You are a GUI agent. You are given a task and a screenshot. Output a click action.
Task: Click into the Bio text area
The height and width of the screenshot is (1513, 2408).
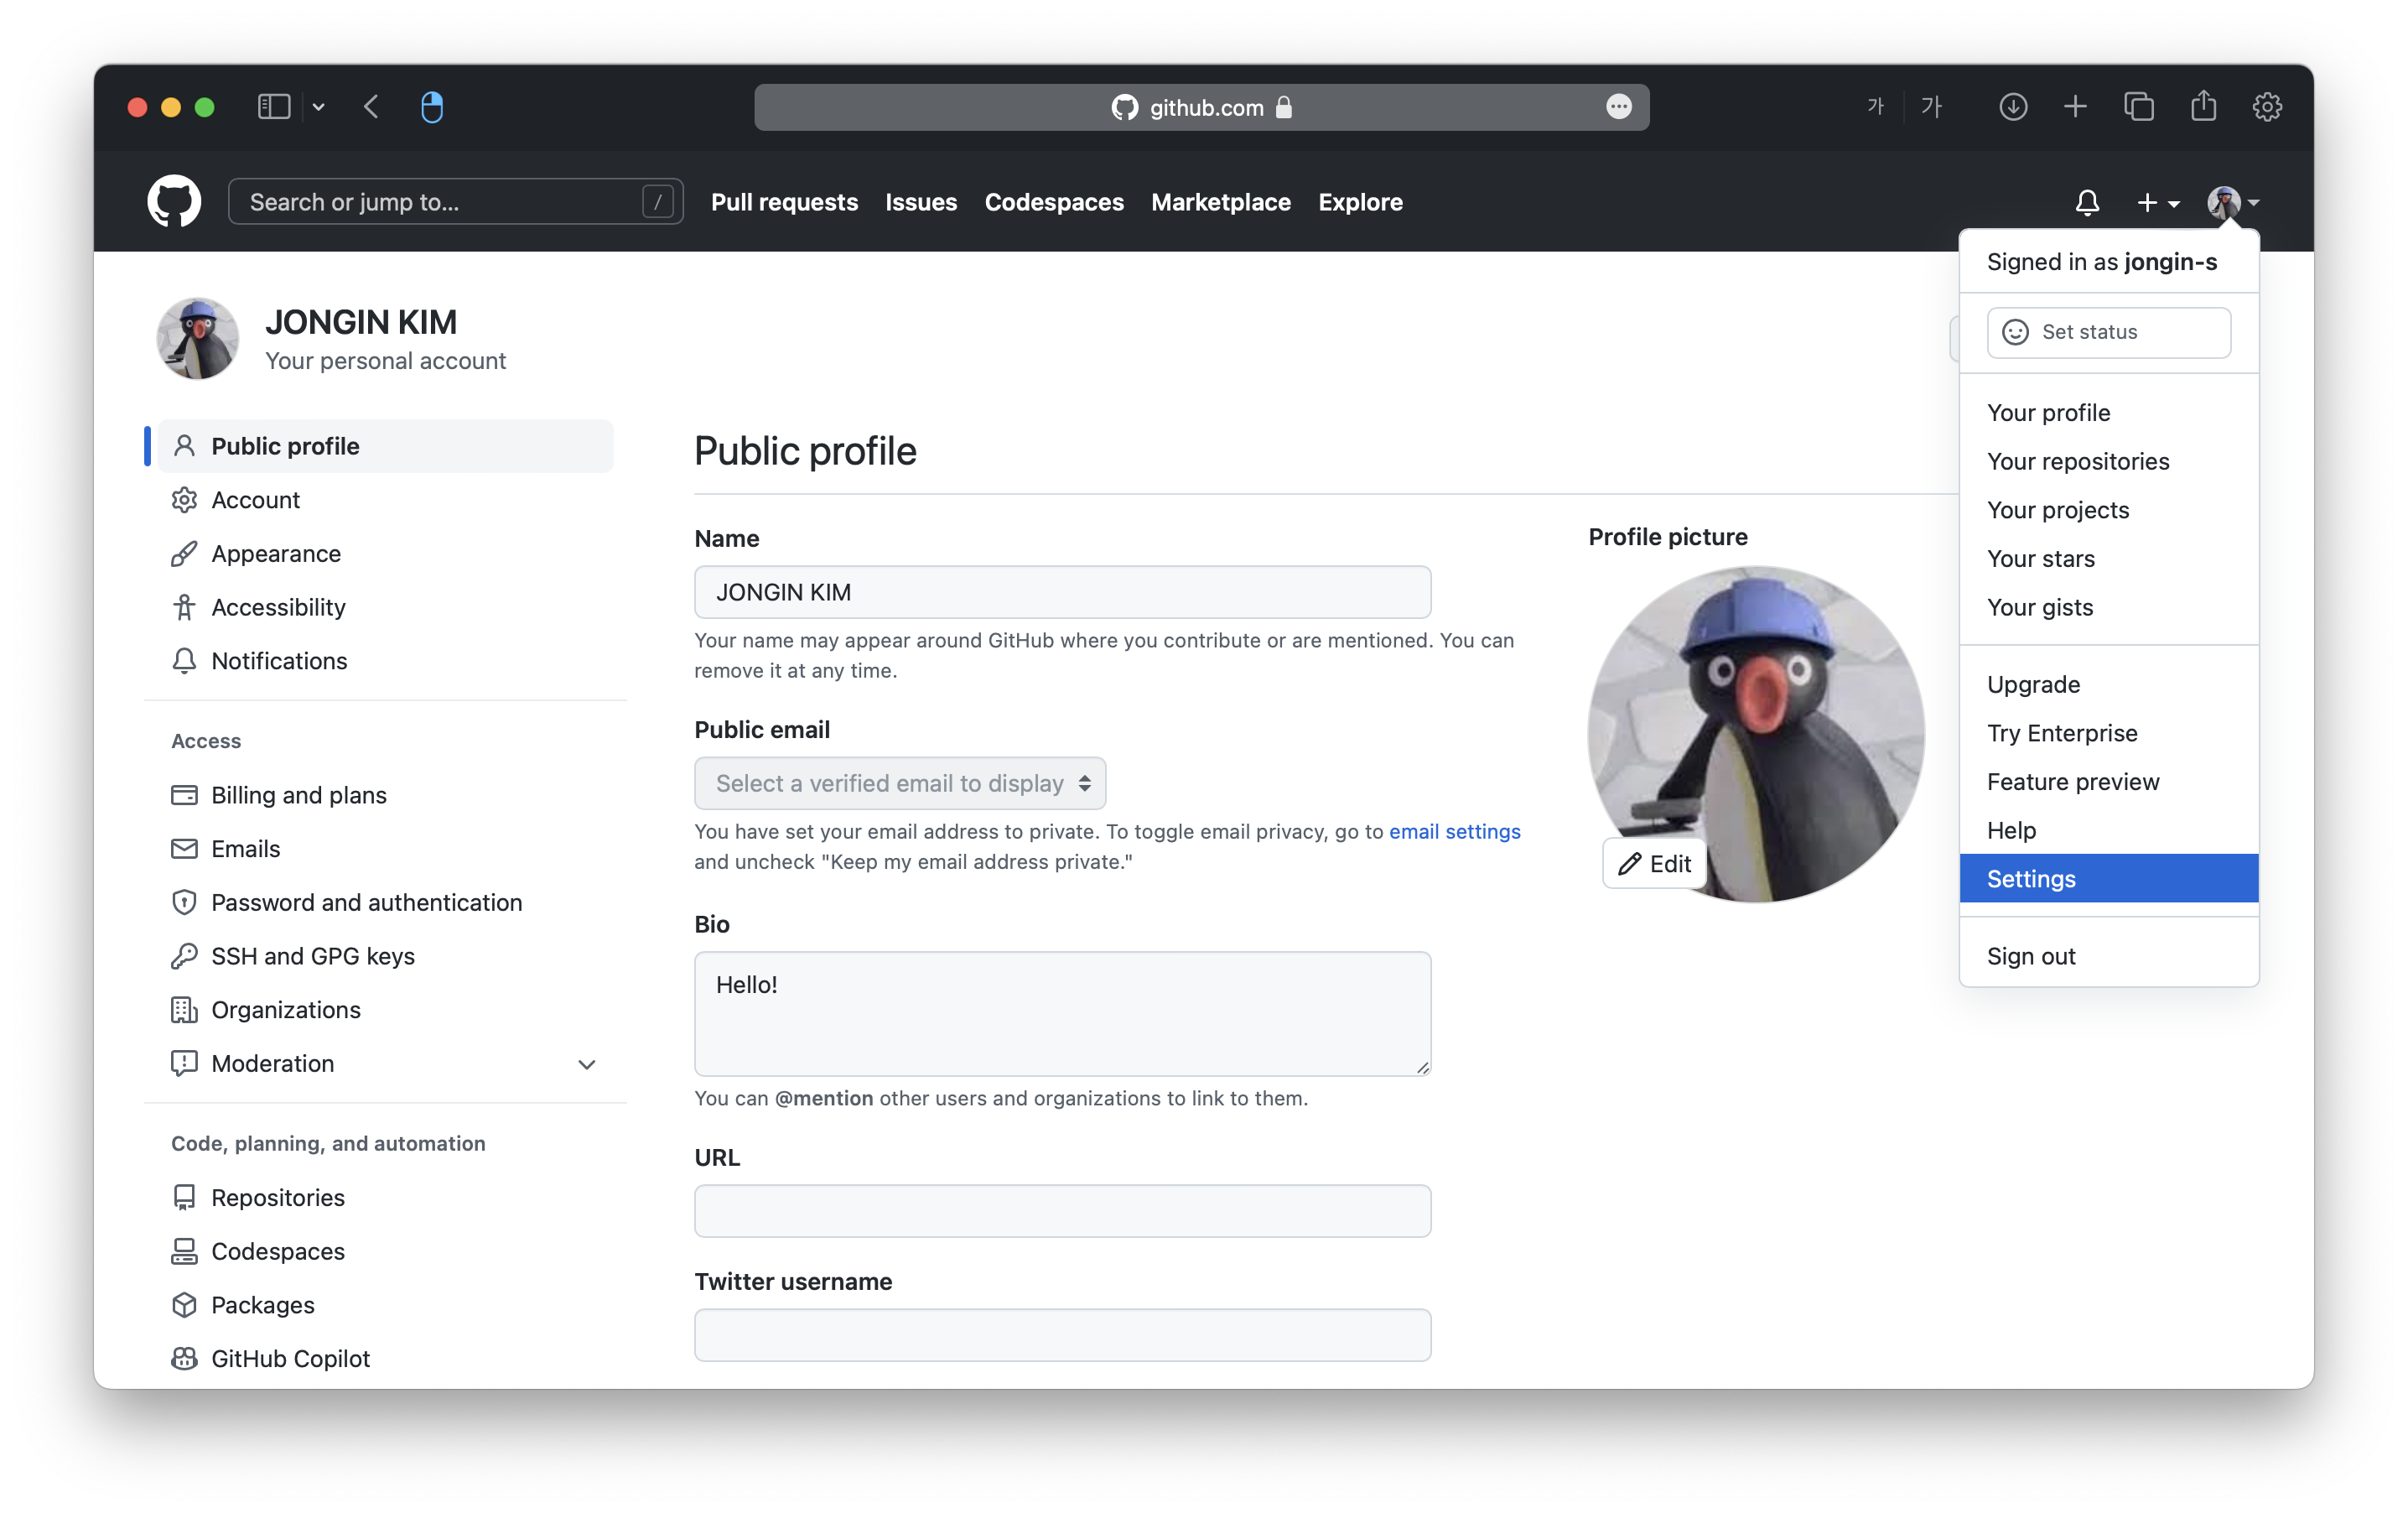1061,1012
